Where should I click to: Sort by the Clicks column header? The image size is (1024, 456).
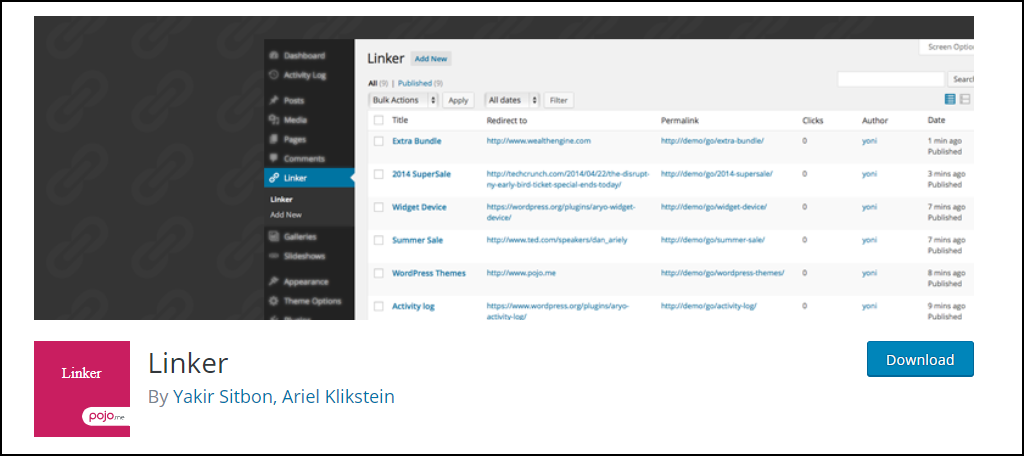coord(812,120)
